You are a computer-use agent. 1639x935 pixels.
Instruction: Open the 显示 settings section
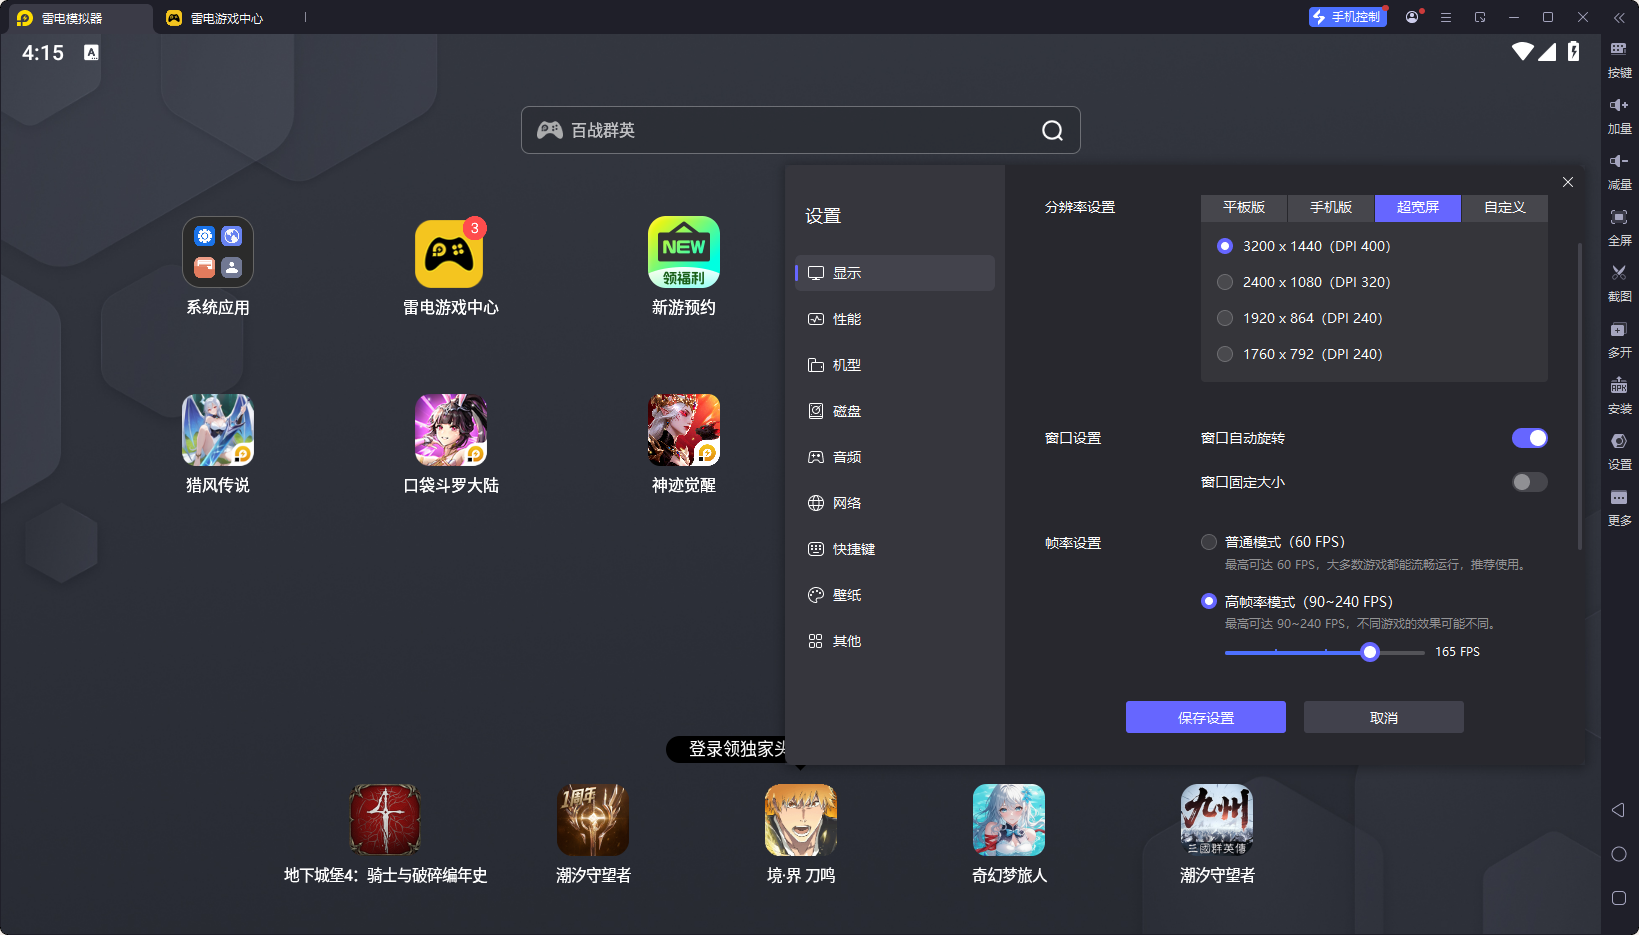click(x=895, y=273)
